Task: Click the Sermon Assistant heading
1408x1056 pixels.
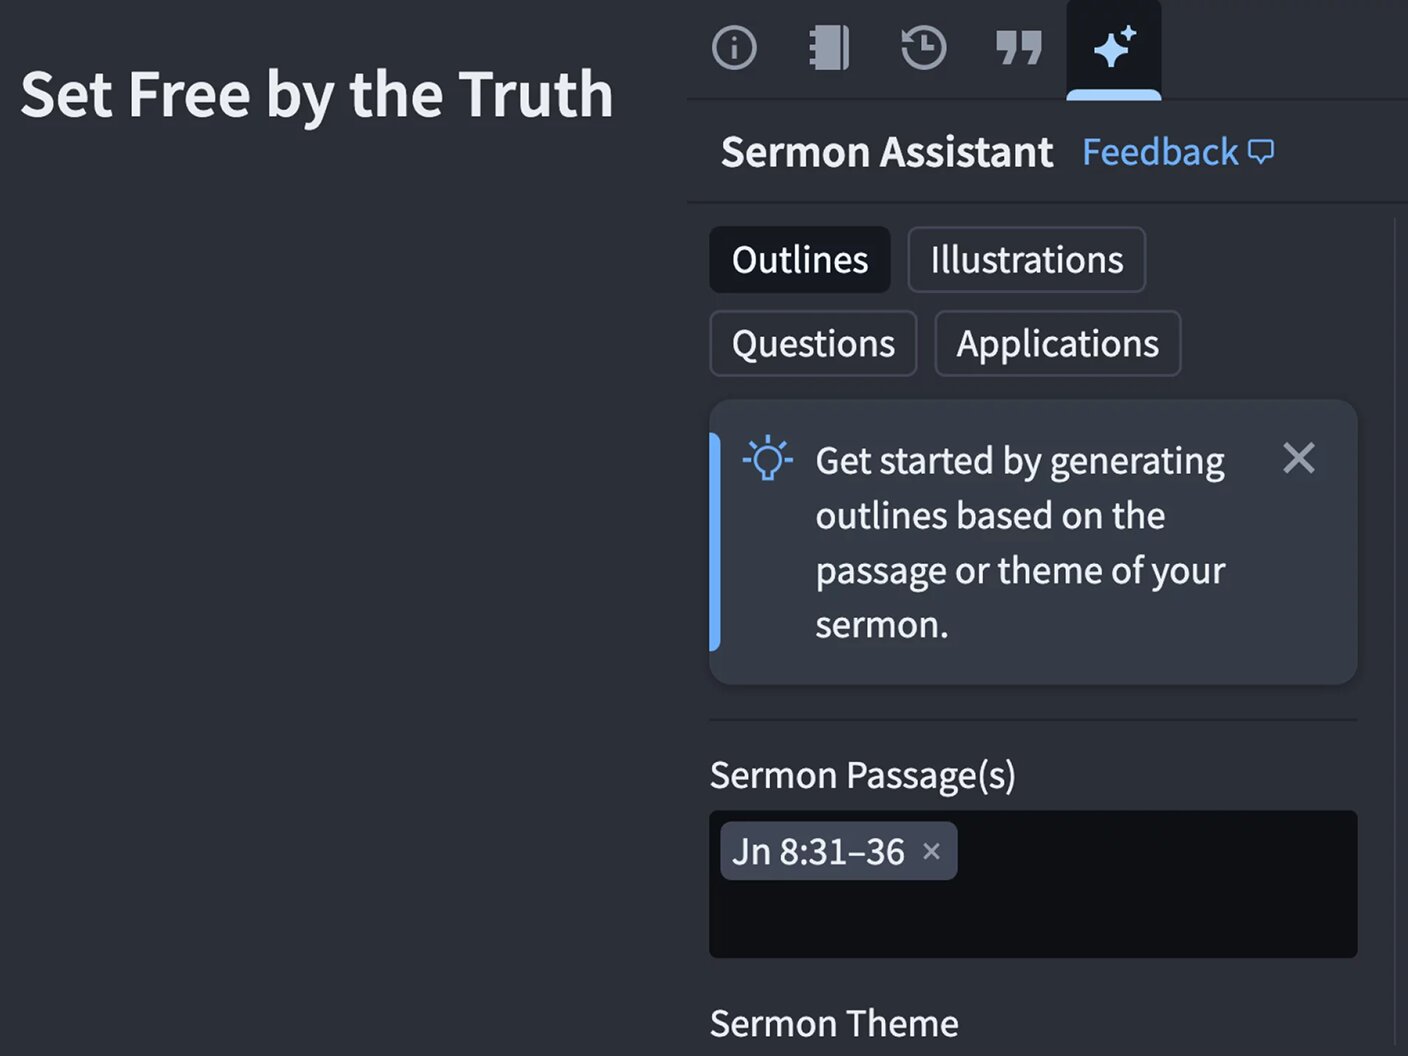Action: [x=887, y=152]
